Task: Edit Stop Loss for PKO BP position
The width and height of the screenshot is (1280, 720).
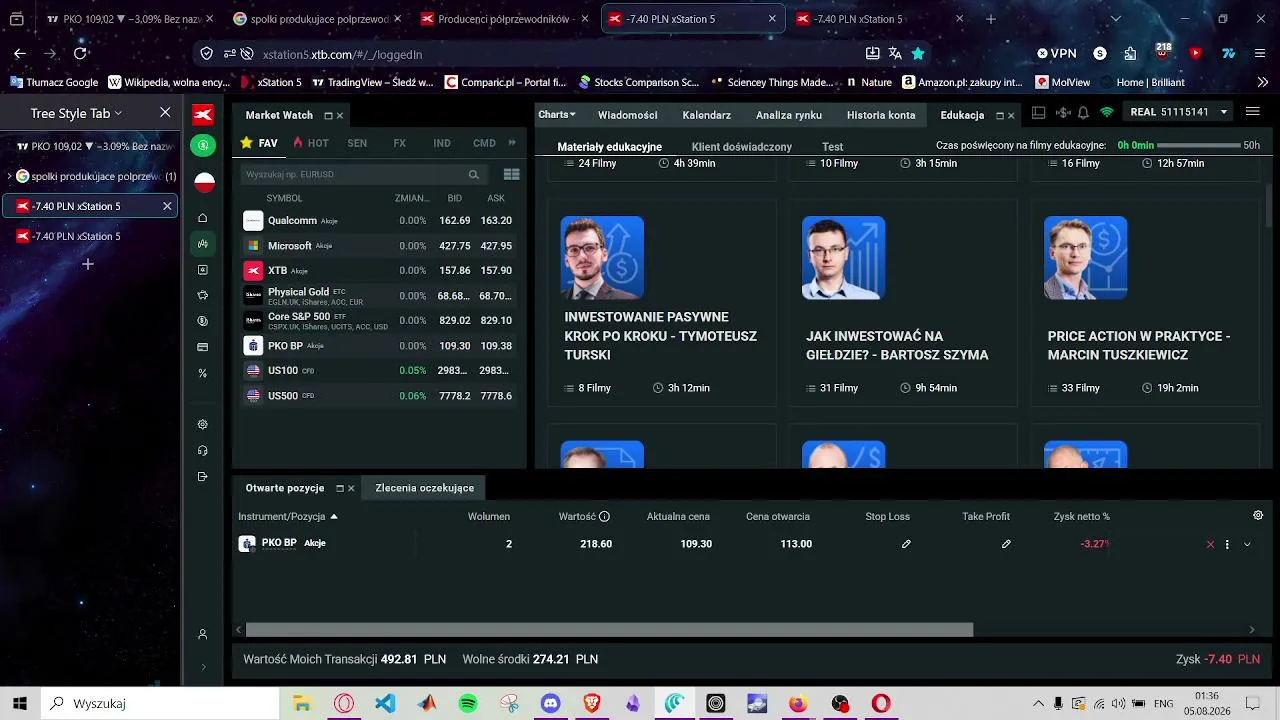Action: pyautogui.click(x=906, y=544)
